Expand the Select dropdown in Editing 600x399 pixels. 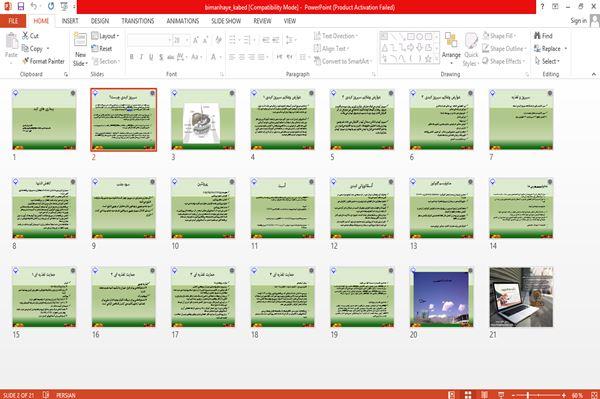point(547,61)
